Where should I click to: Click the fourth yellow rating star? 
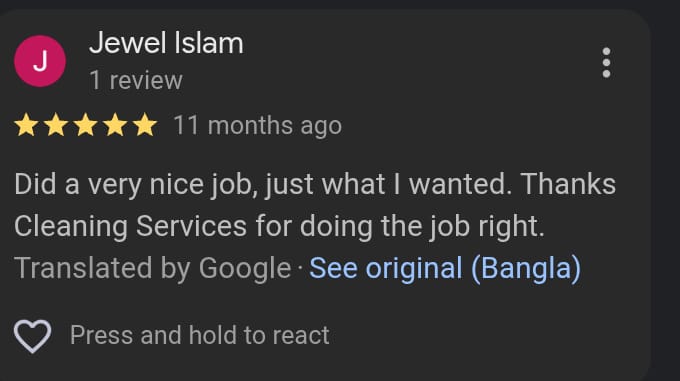coord(115,125)
